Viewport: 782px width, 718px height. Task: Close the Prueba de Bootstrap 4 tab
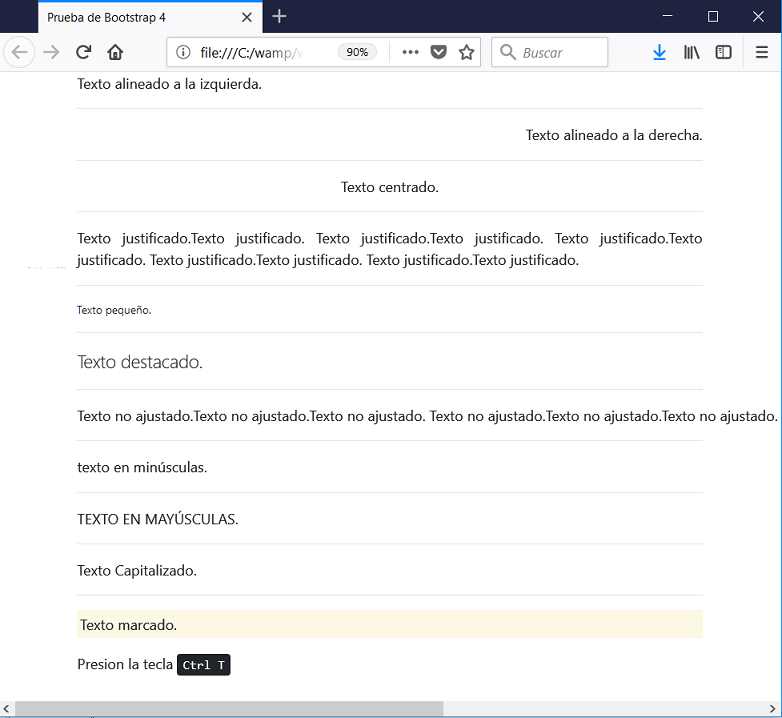pyautogui.click(x=246, y=17)
